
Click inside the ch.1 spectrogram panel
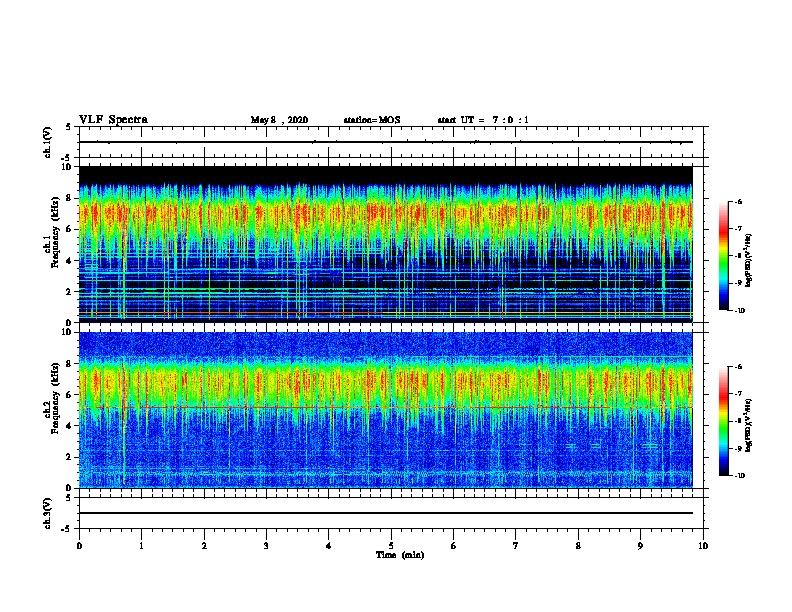coord(386,244)
